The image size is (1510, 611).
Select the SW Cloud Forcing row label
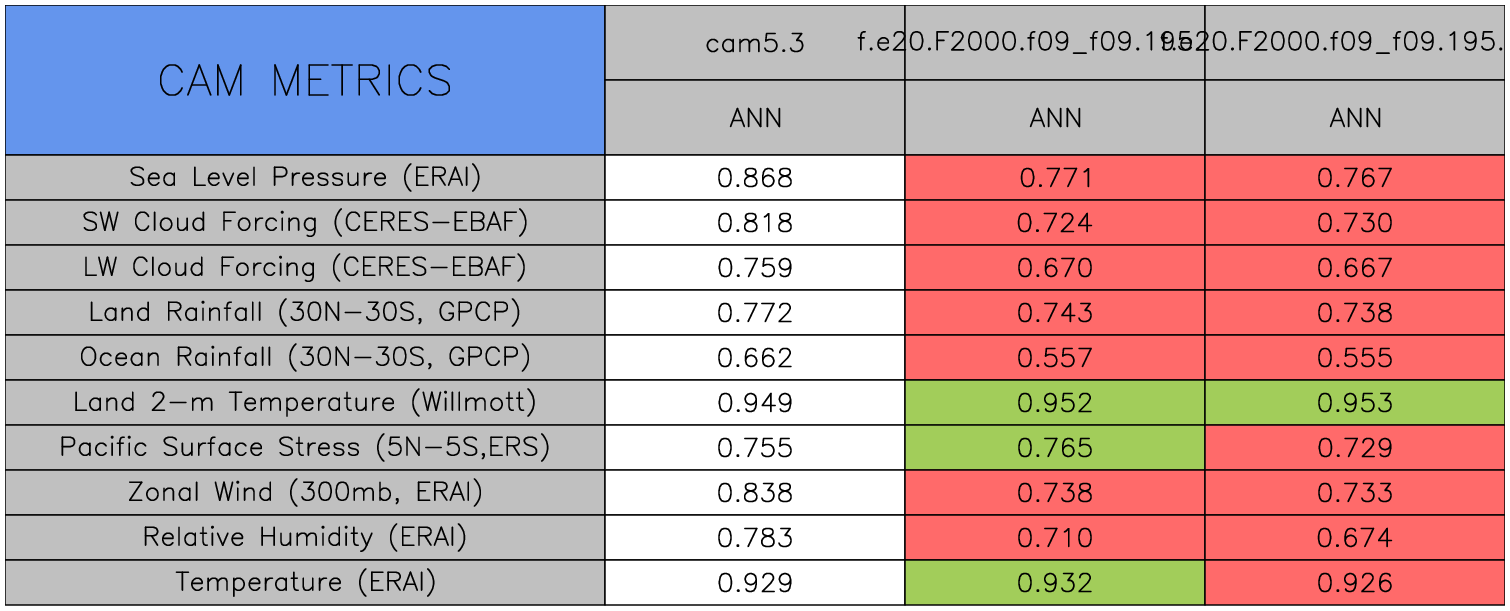pos(305,222)
